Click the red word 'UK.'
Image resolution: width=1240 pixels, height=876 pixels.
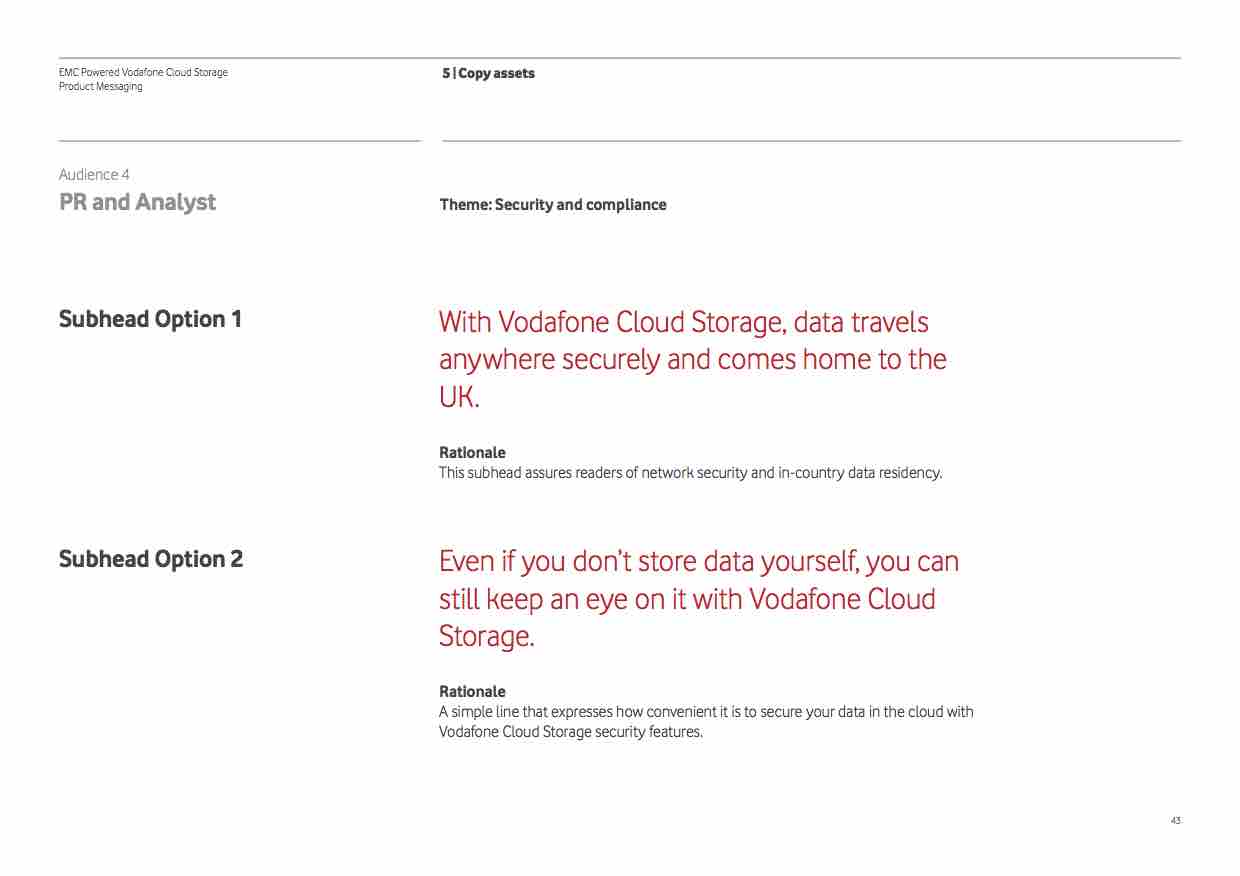[459, 397]
